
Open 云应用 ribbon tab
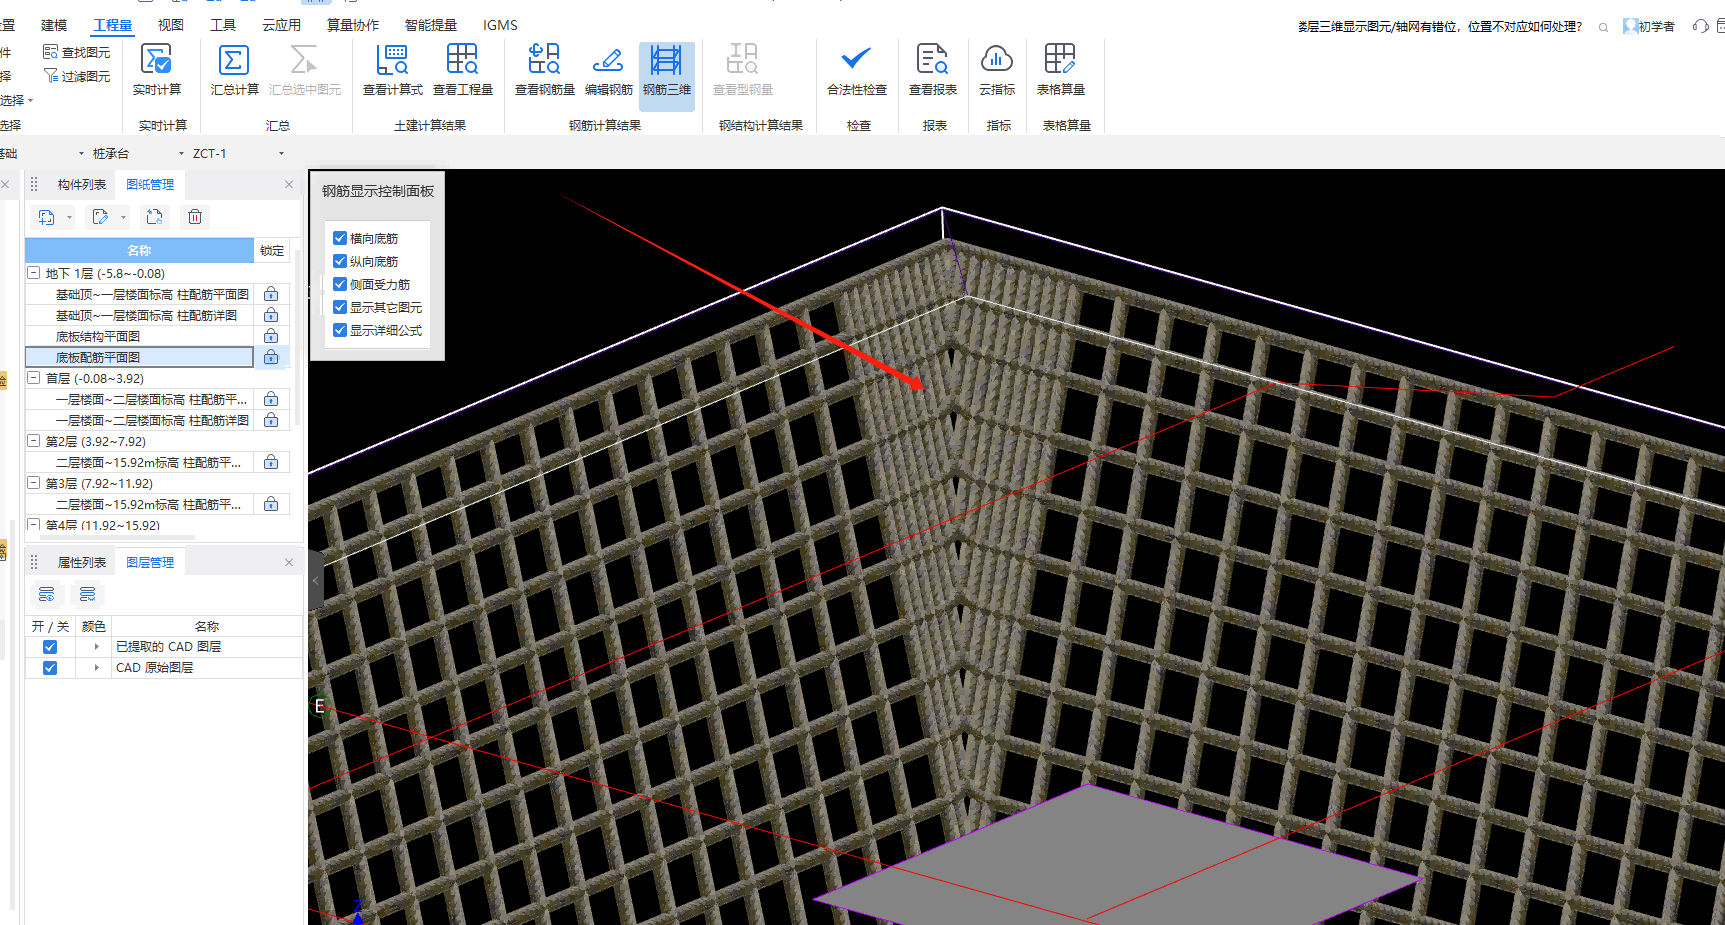(281, 25)
